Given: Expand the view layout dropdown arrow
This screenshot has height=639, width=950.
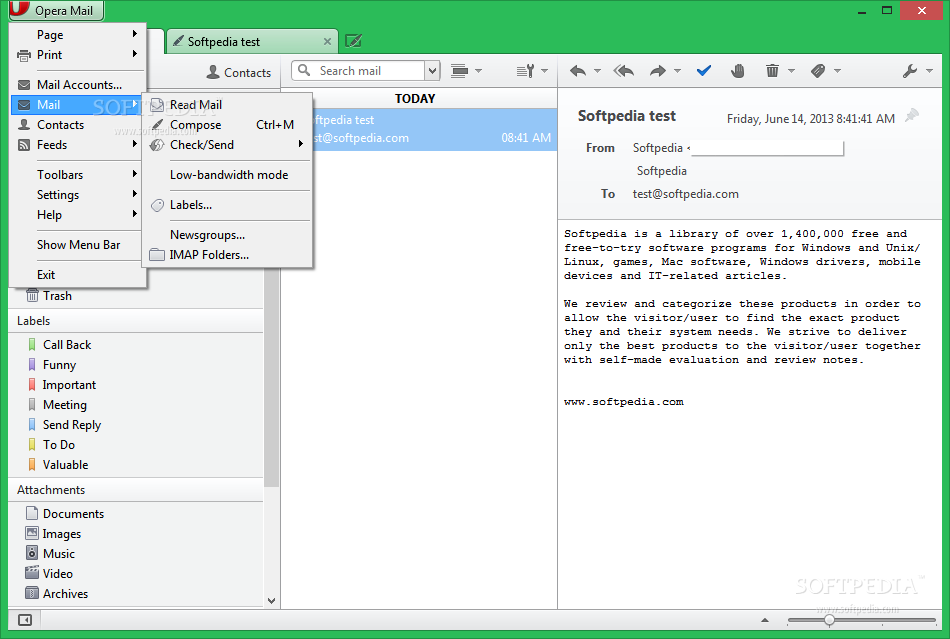Looking at the screenshot, I should [478, 71].
